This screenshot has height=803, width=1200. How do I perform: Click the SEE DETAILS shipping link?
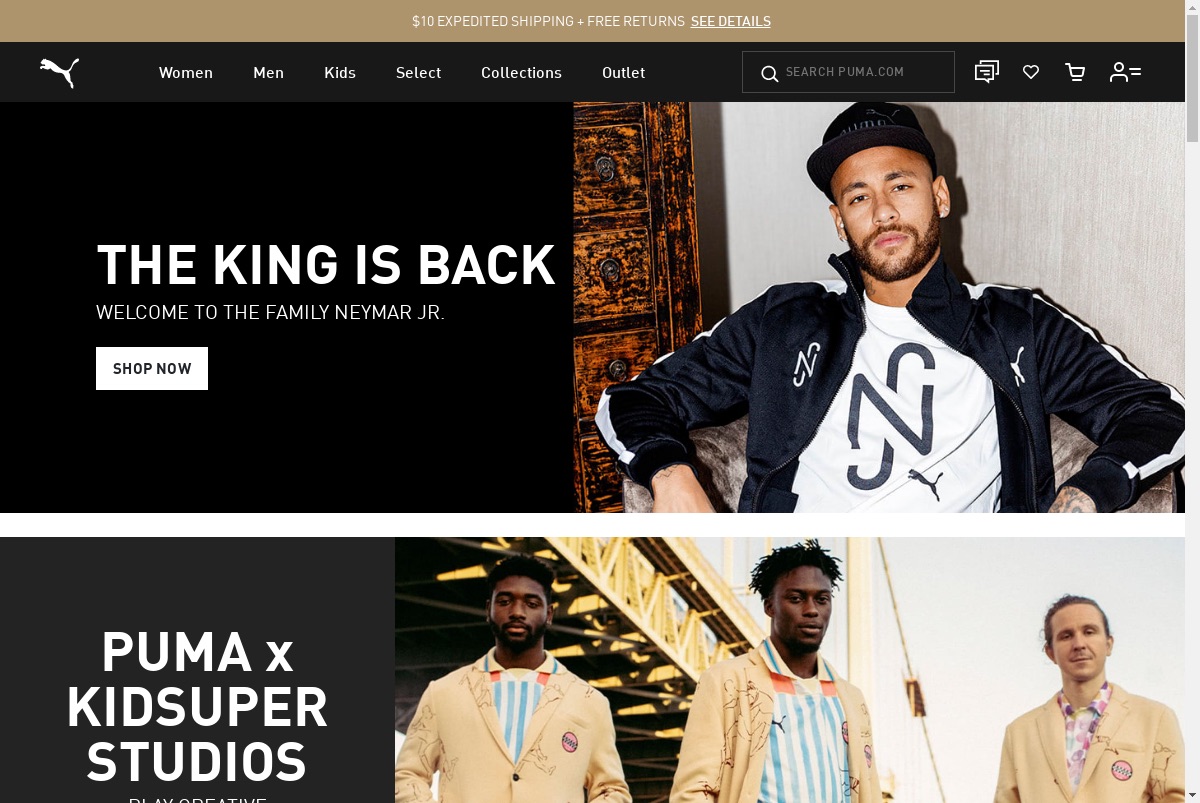[x=731, y=21]
